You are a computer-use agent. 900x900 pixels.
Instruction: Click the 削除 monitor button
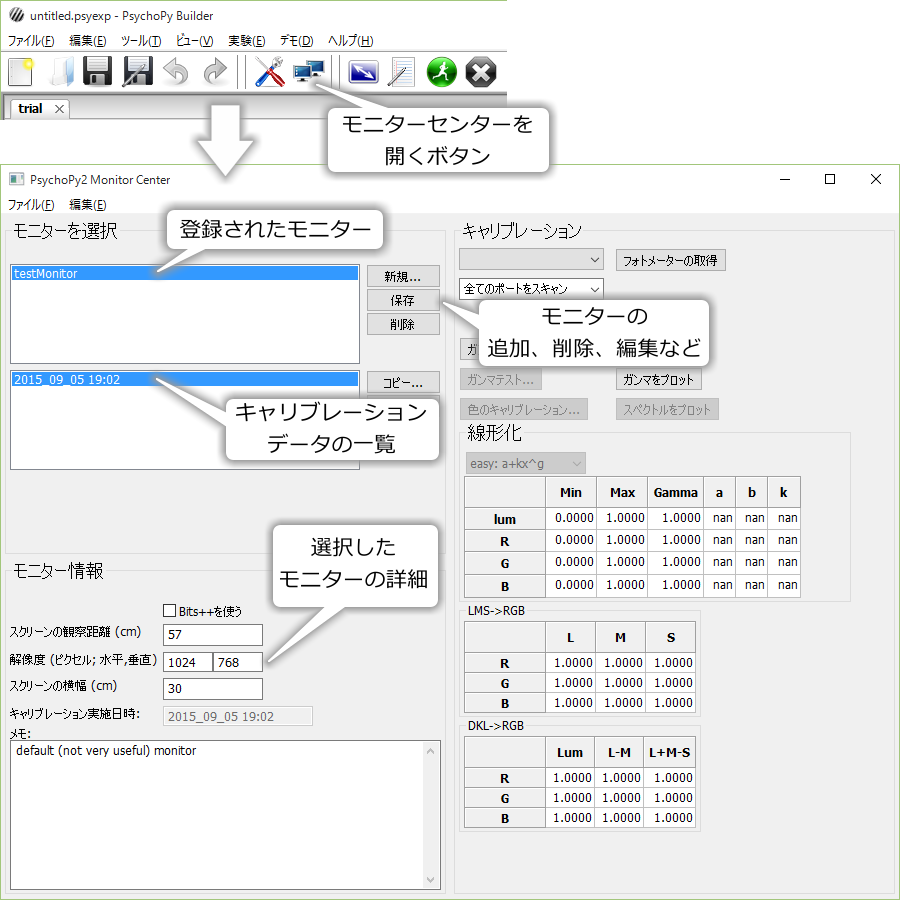click(x=403, y=325)
